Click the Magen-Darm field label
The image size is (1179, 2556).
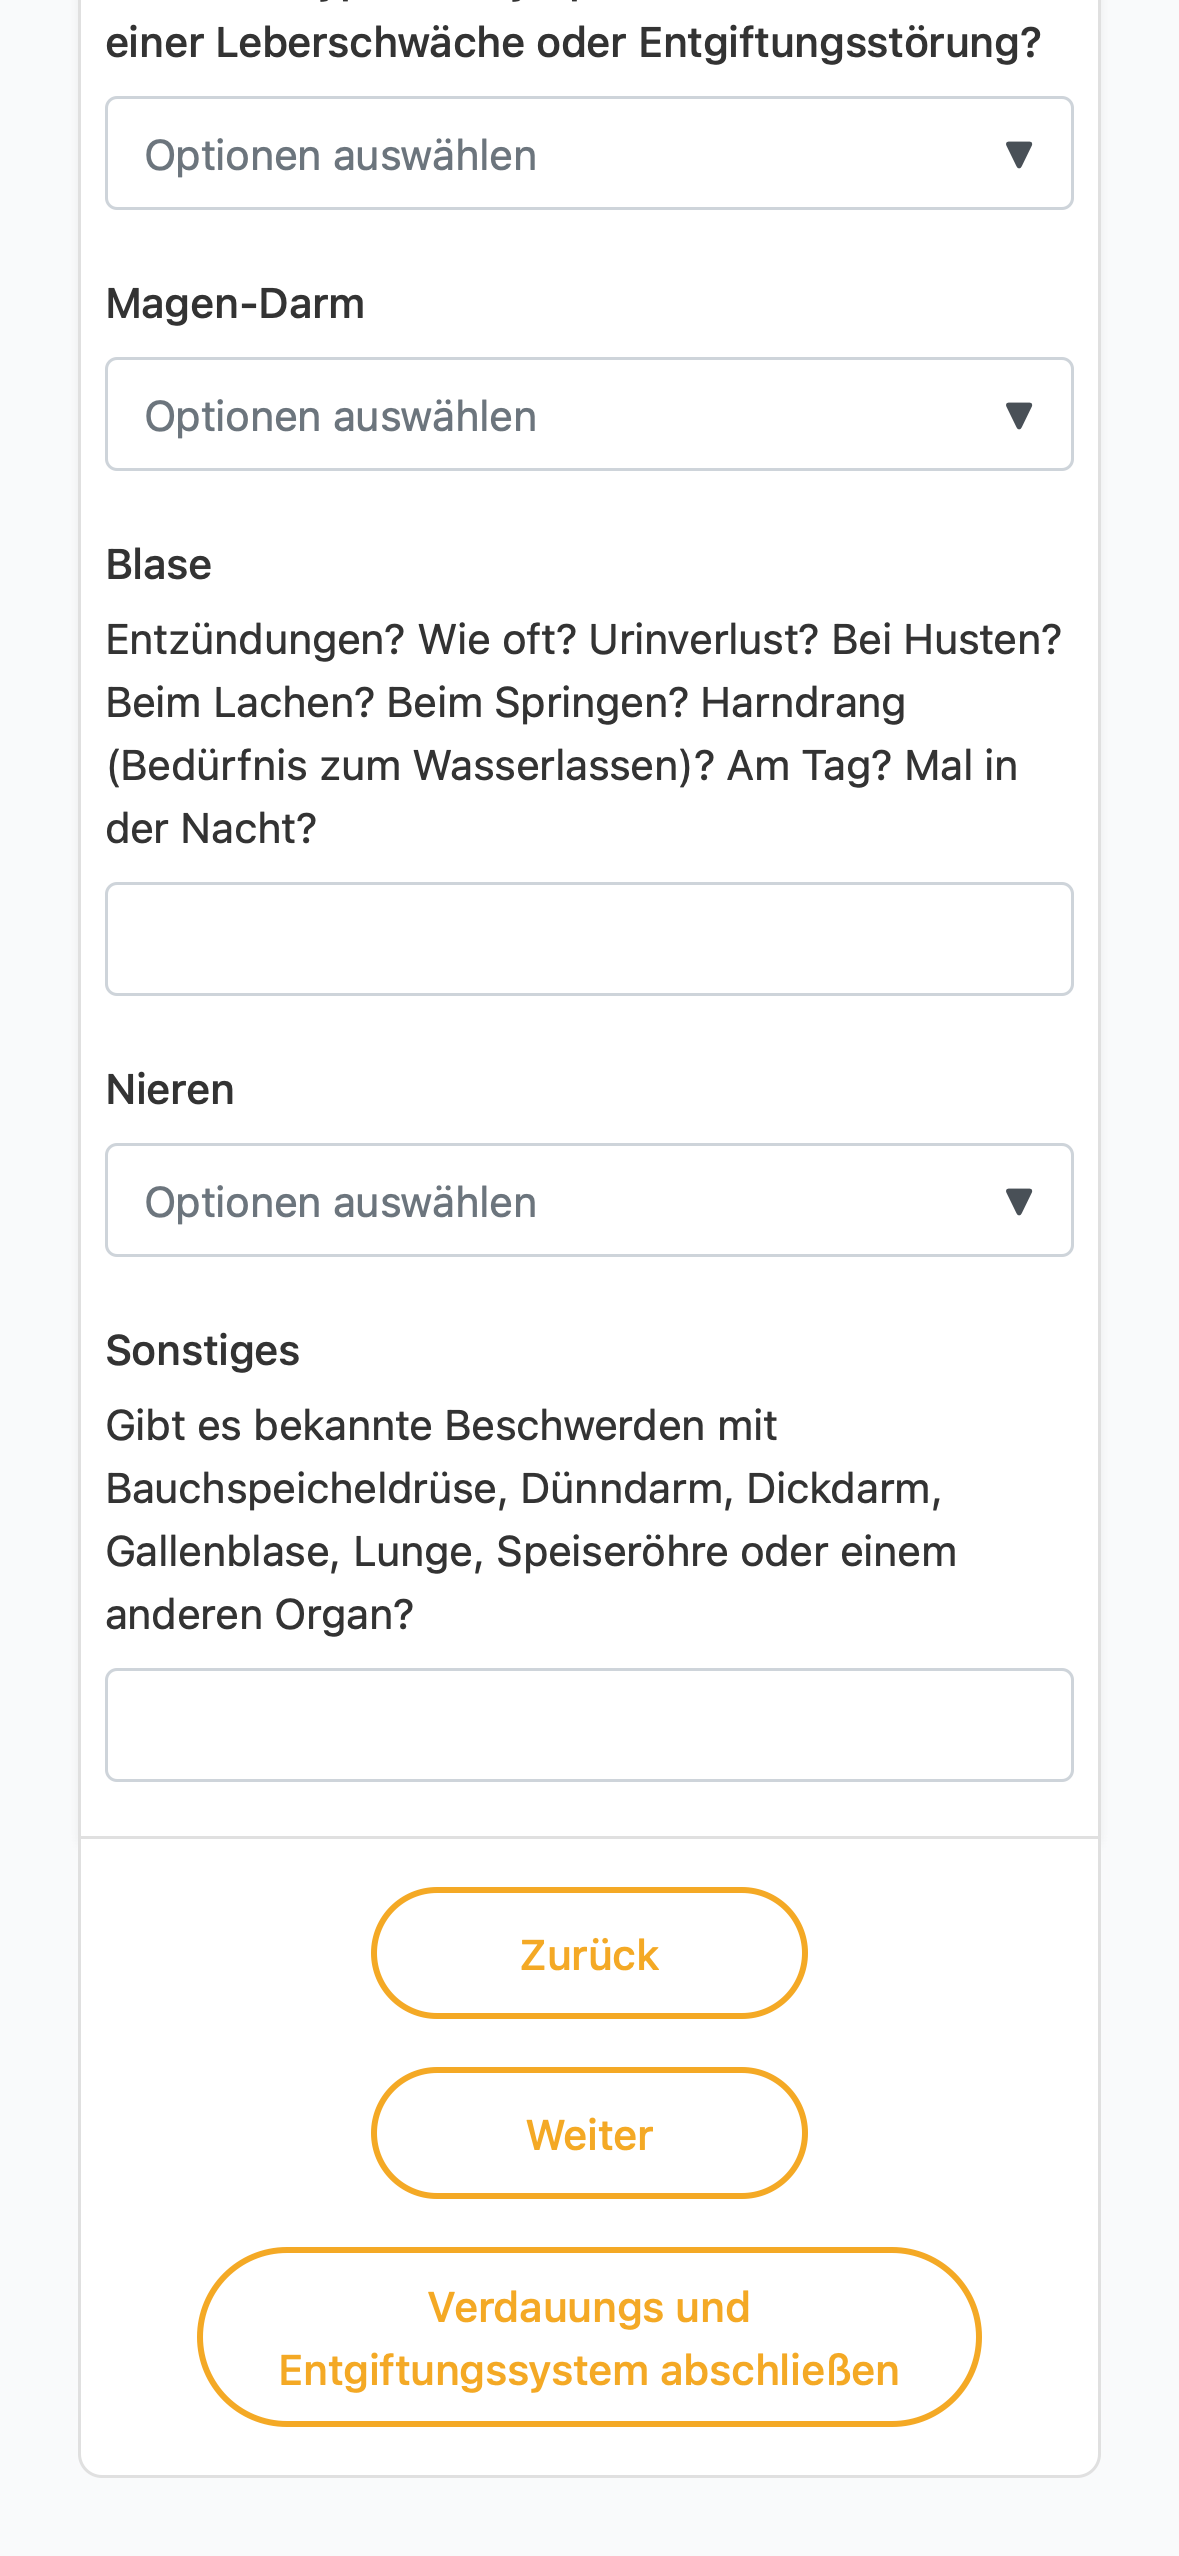235,304
